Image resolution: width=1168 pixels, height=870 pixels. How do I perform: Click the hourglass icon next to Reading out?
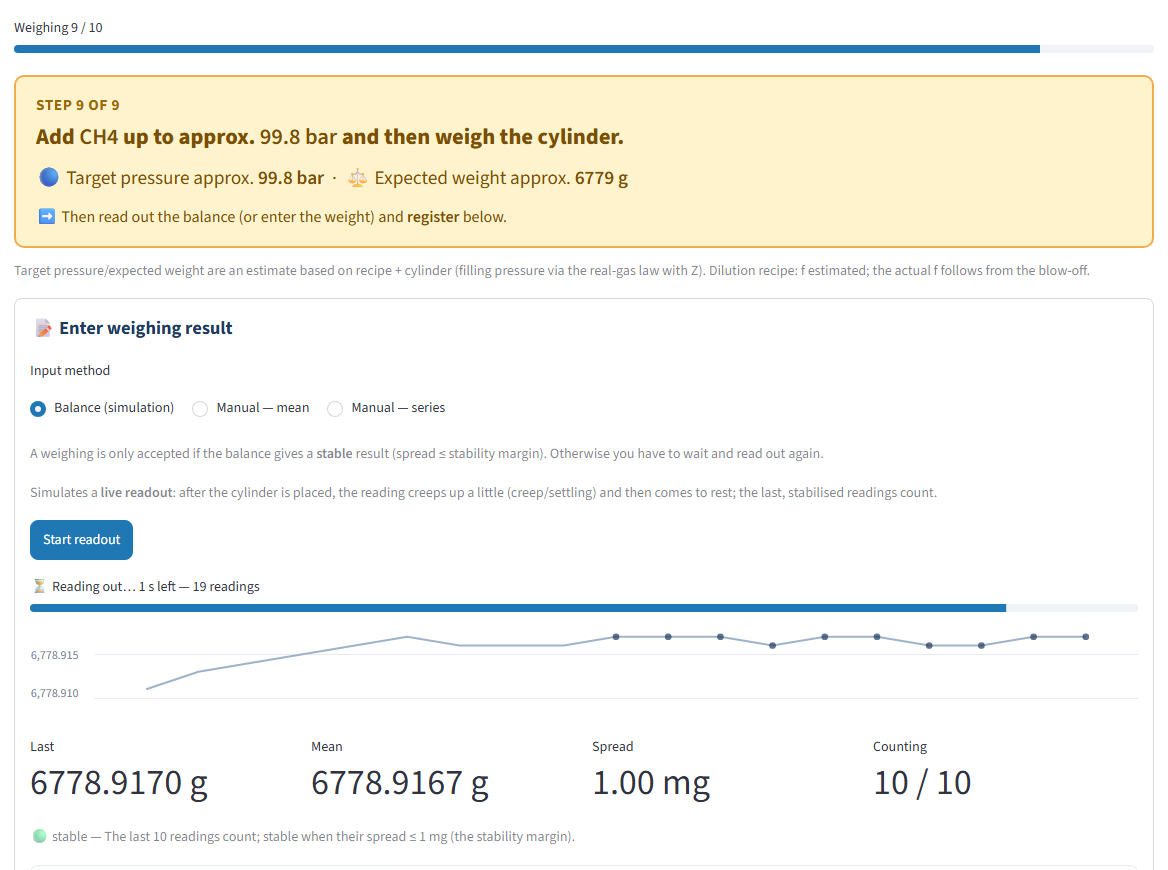coord(39,586)
